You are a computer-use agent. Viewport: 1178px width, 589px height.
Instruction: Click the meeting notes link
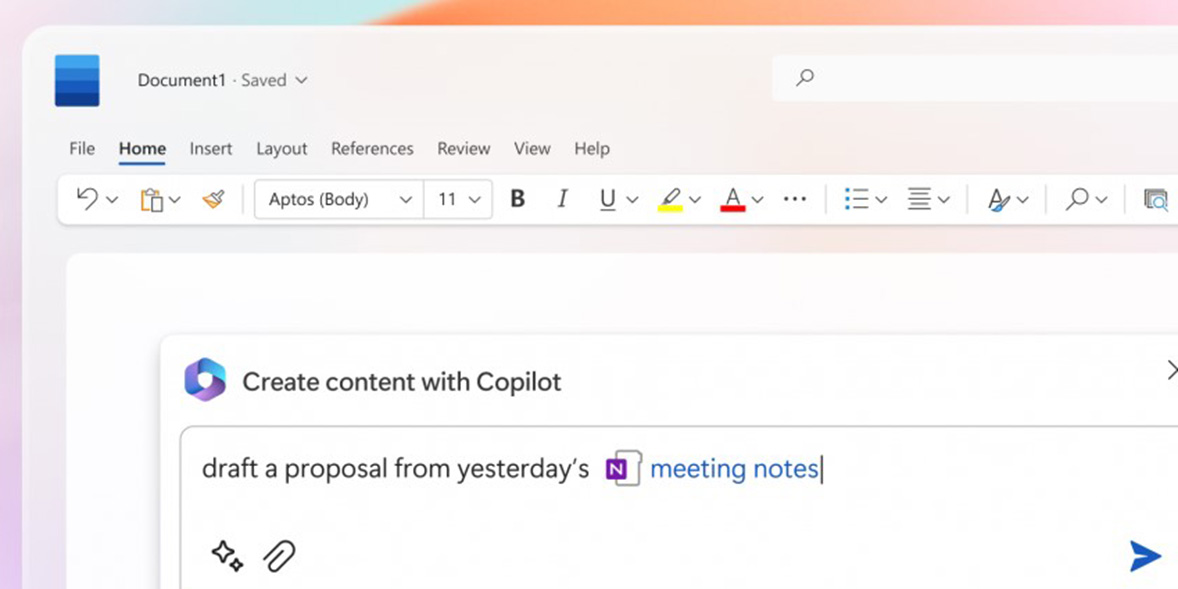coord(733,469)
